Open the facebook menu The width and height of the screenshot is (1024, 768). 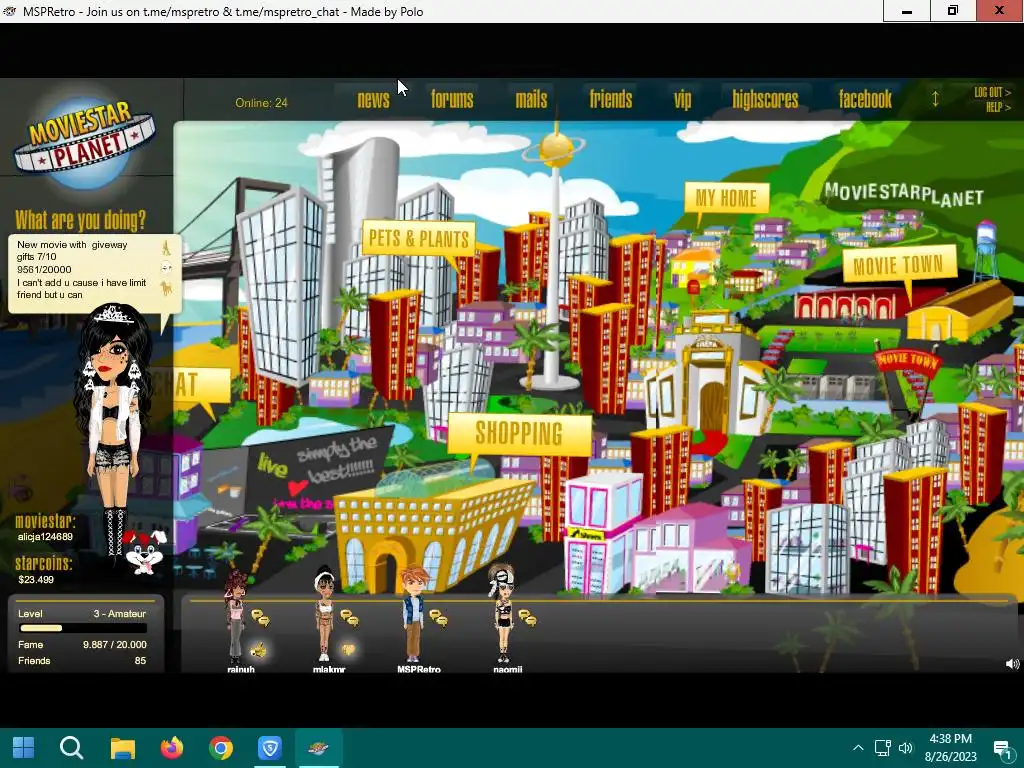tap(865, 99)
